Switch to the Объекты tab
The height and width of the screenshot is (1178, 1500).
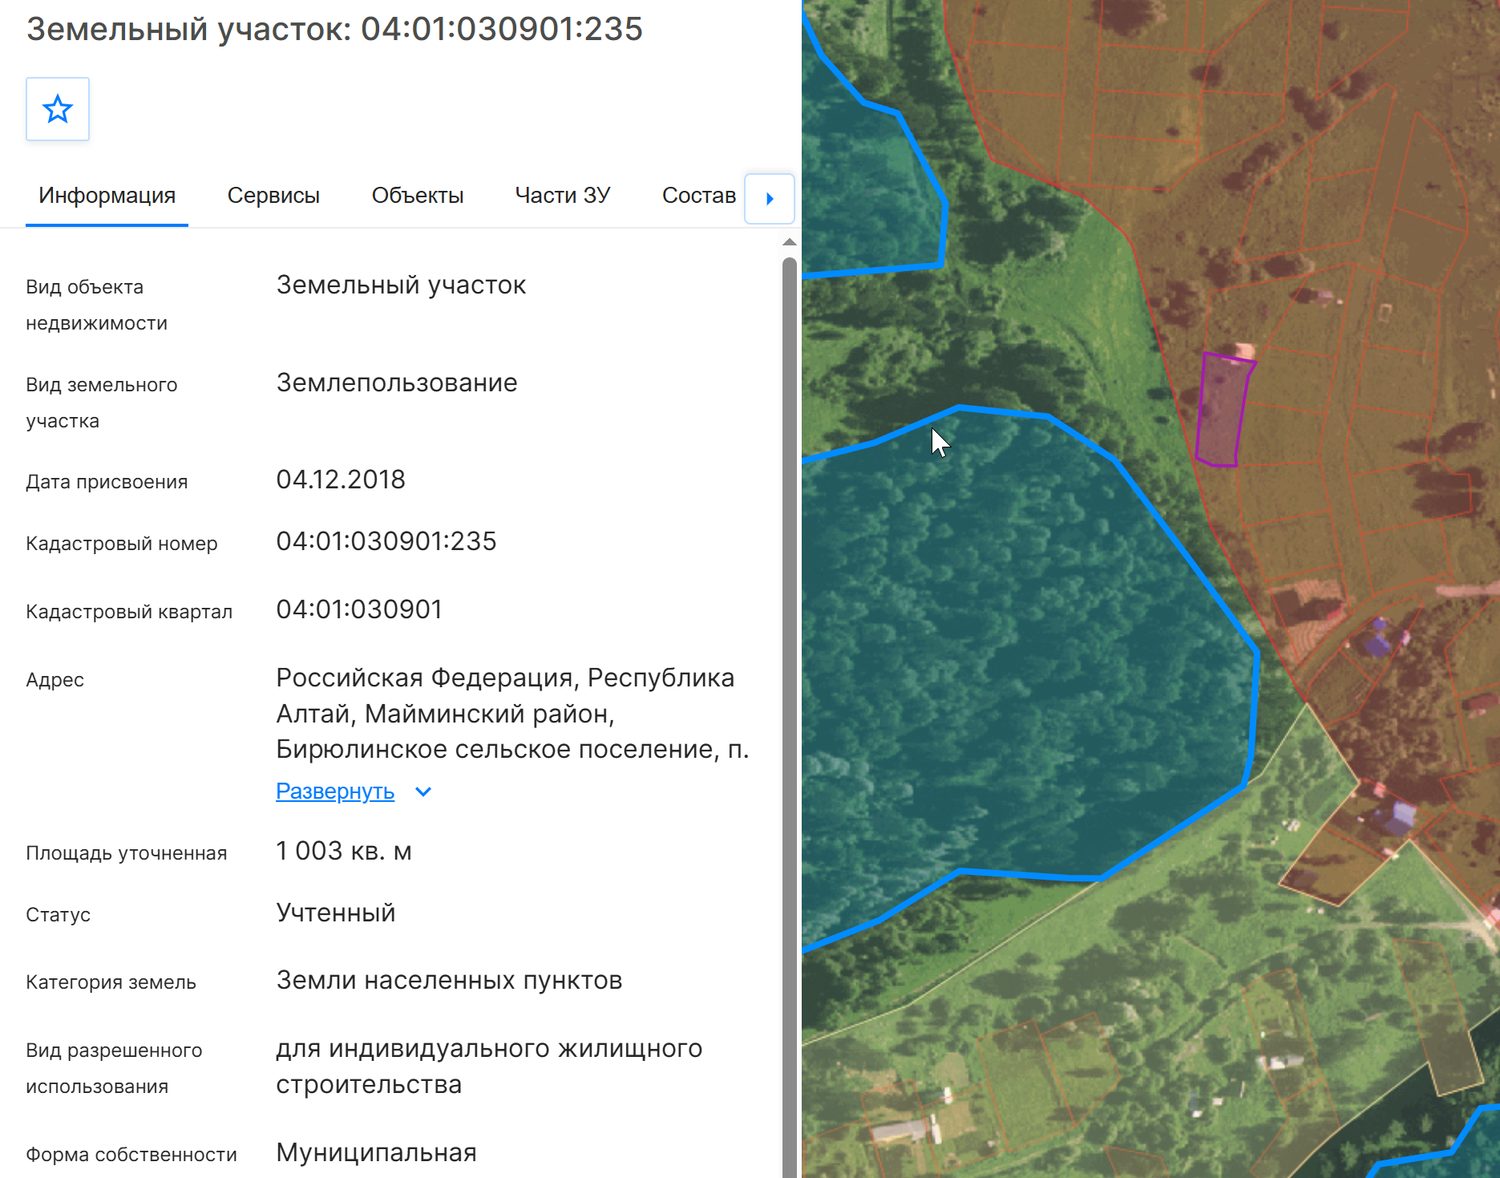click(418, 196)
